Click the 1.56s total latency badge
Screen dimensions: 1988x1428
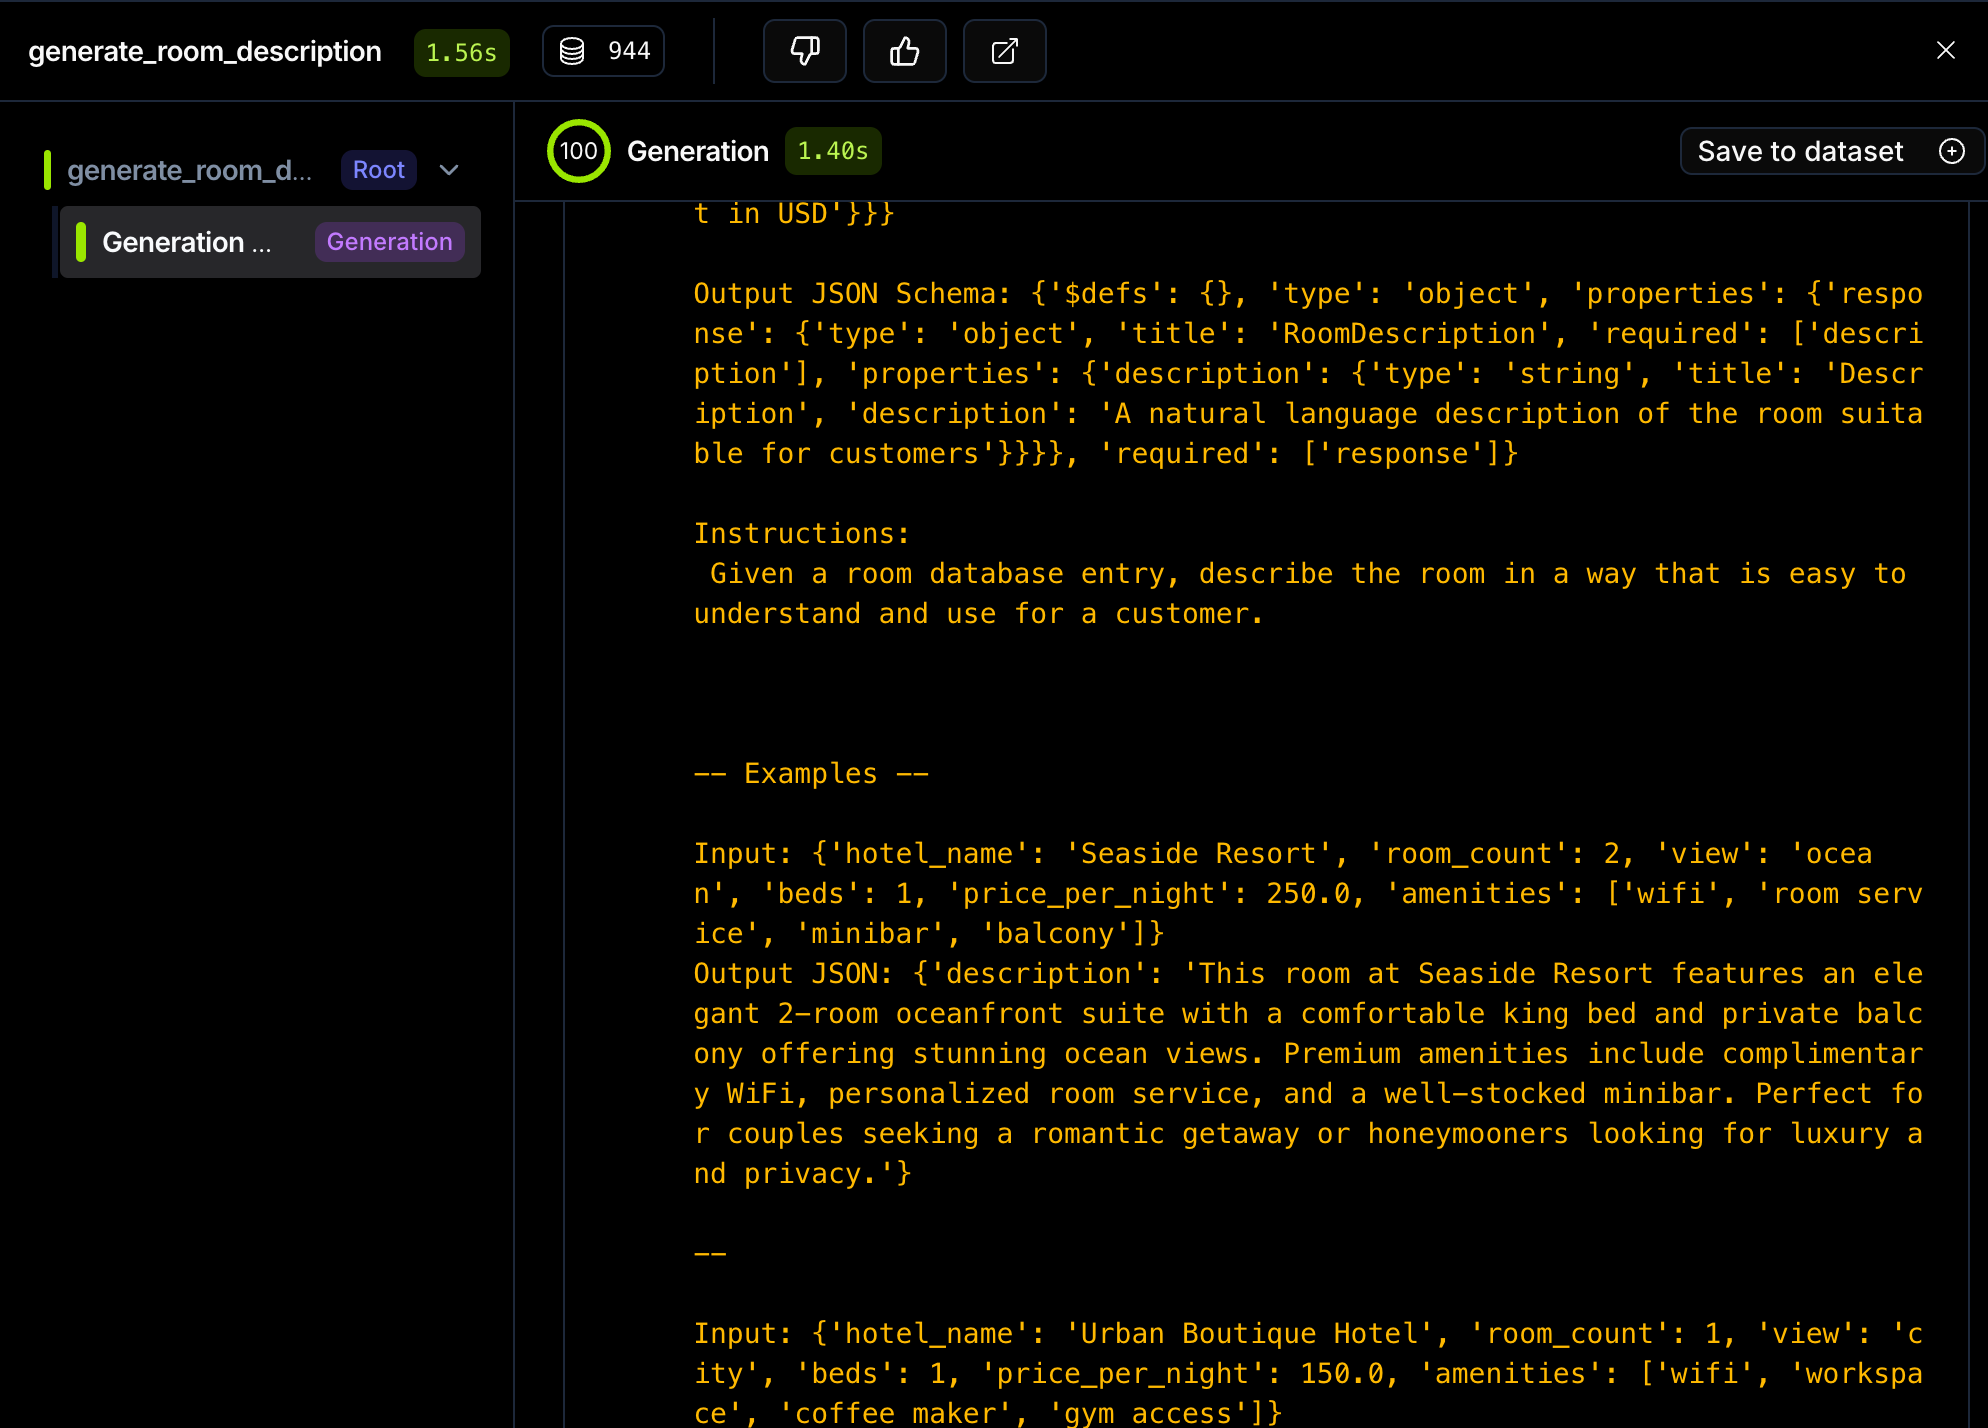point(461,52)
